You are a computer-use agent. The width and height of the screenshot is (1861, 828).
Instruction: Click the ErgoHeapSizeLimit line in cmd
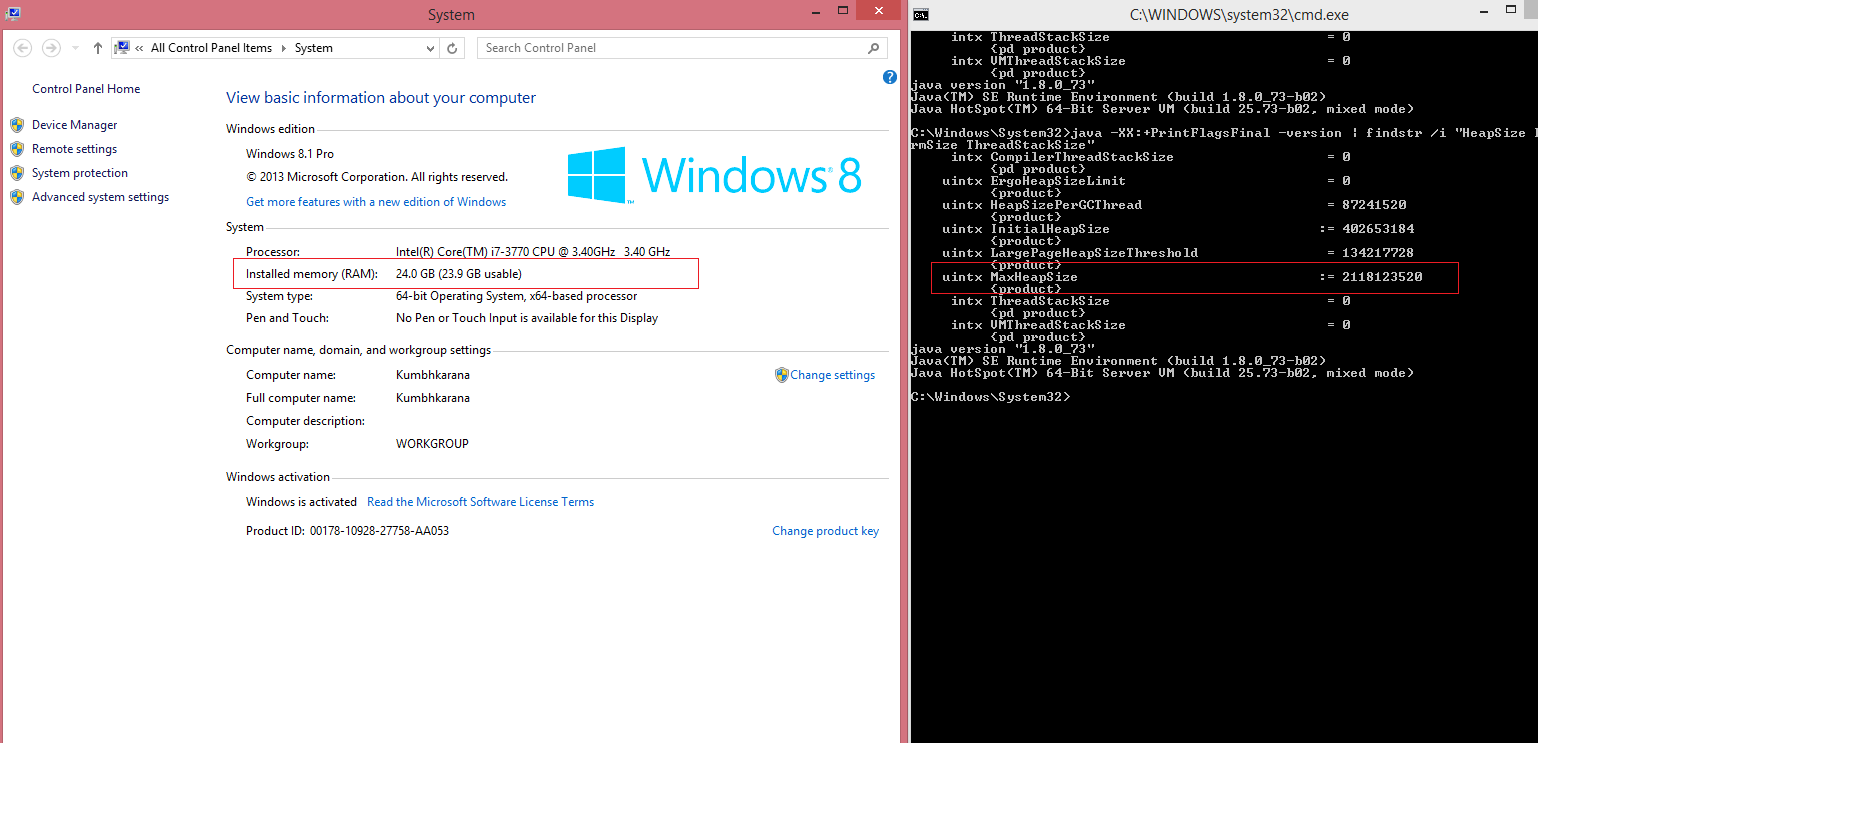1146,181
